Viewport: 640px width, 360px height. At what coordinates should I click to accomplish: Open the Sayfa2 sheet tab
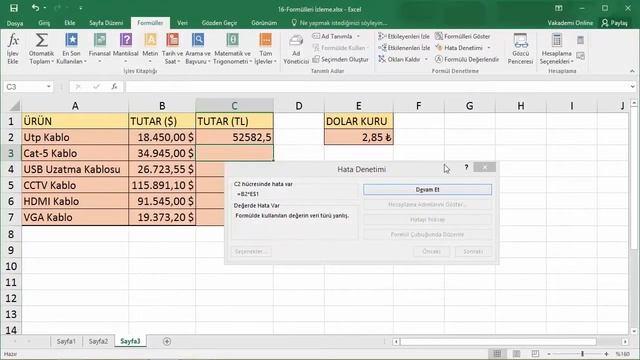click(x=98, y=341)
